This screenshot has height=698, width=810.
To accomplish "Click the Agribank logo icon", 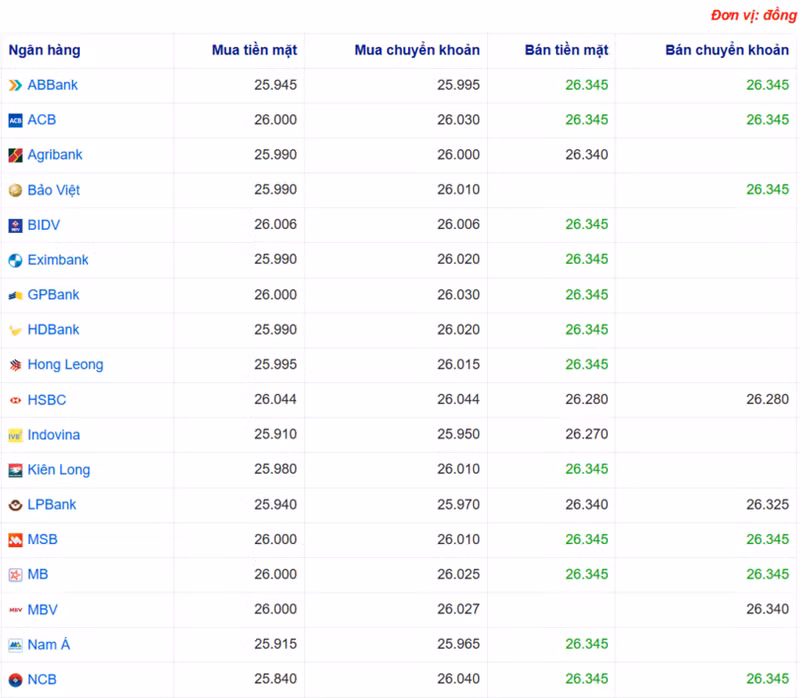I will (14, 155).
